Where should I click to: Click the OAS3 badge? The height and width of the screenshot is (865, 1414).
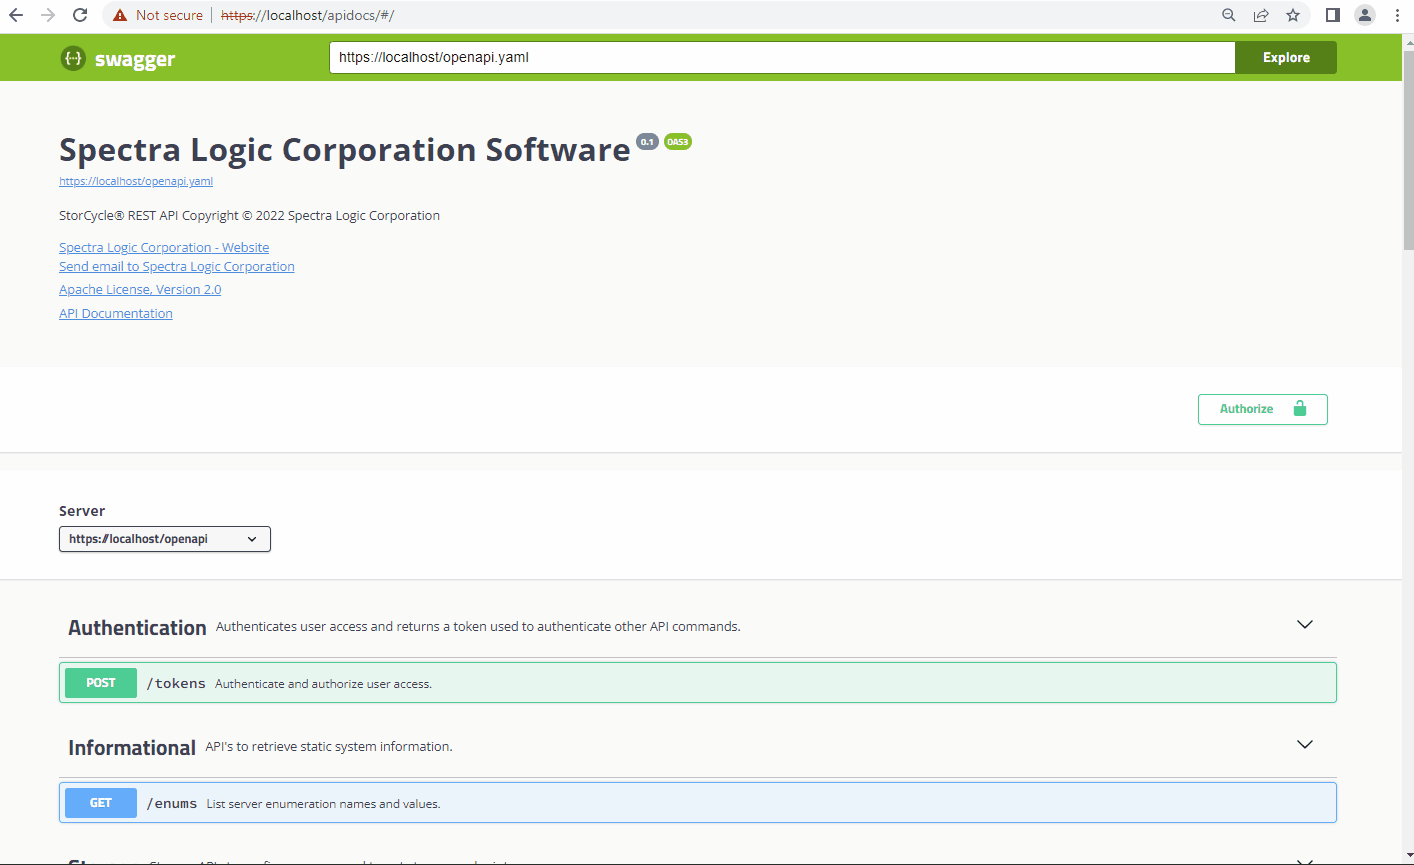[x=678, y=142]
